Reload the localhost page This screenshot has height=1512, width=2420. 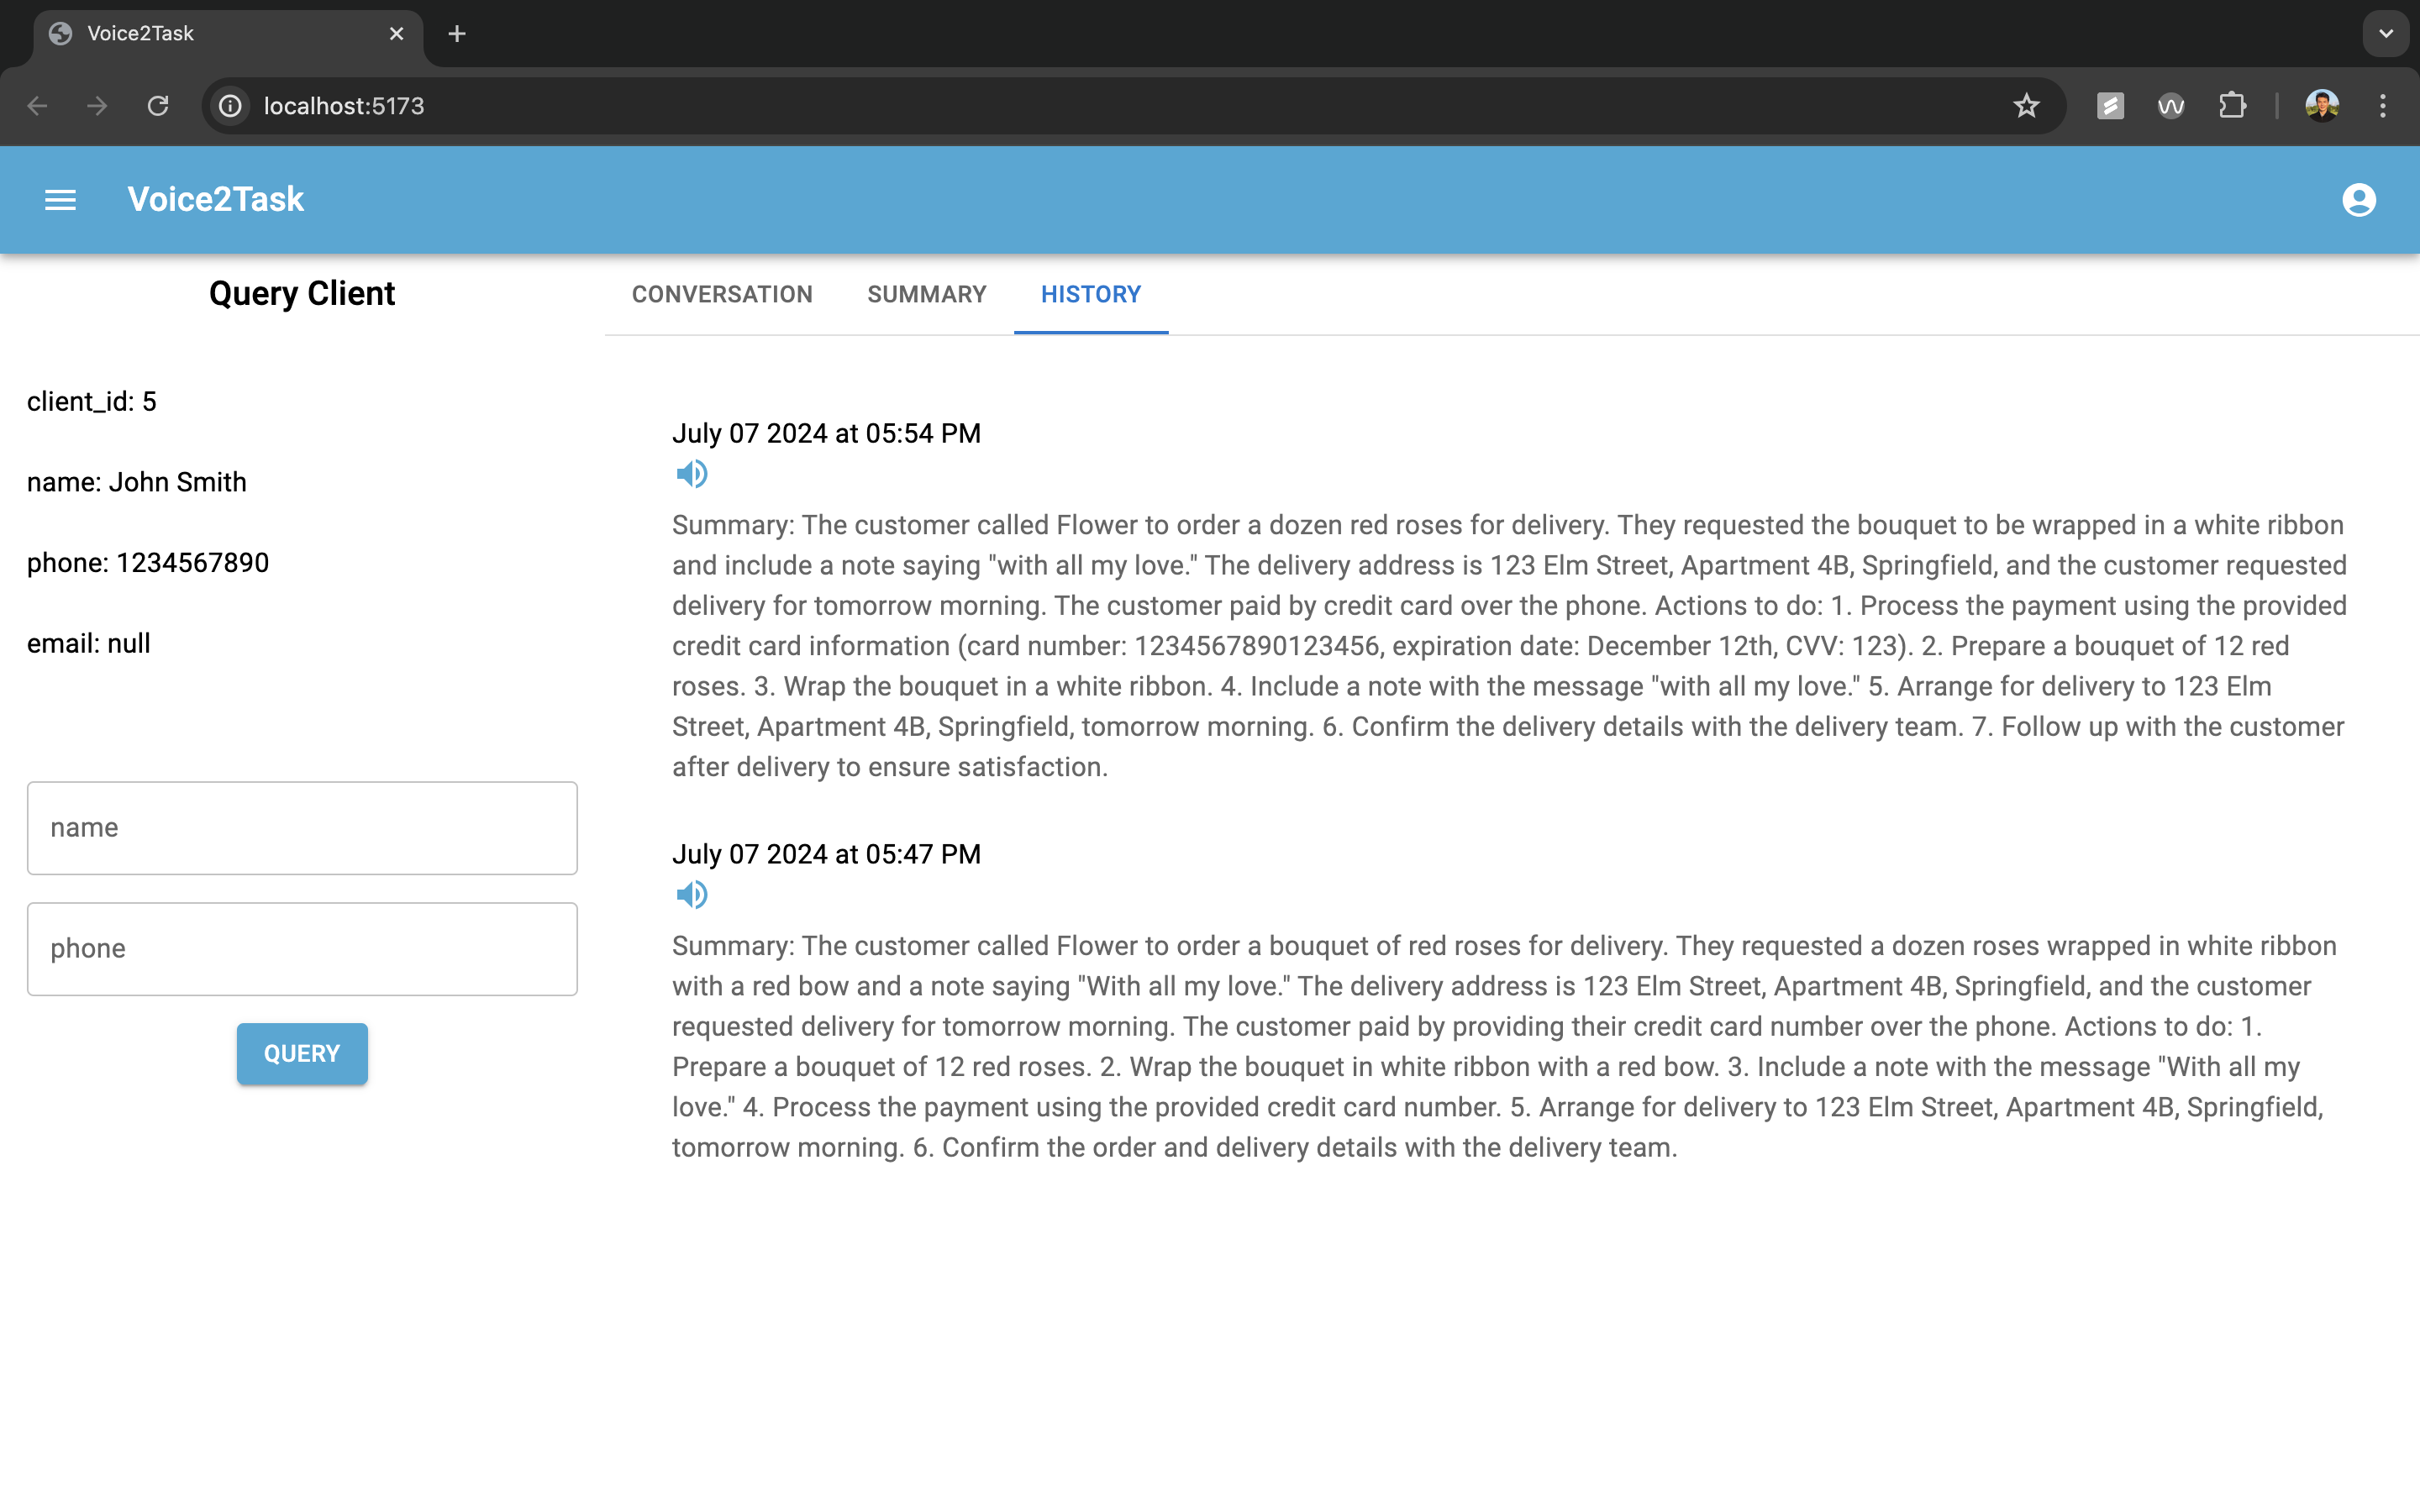tap(158, 106)
